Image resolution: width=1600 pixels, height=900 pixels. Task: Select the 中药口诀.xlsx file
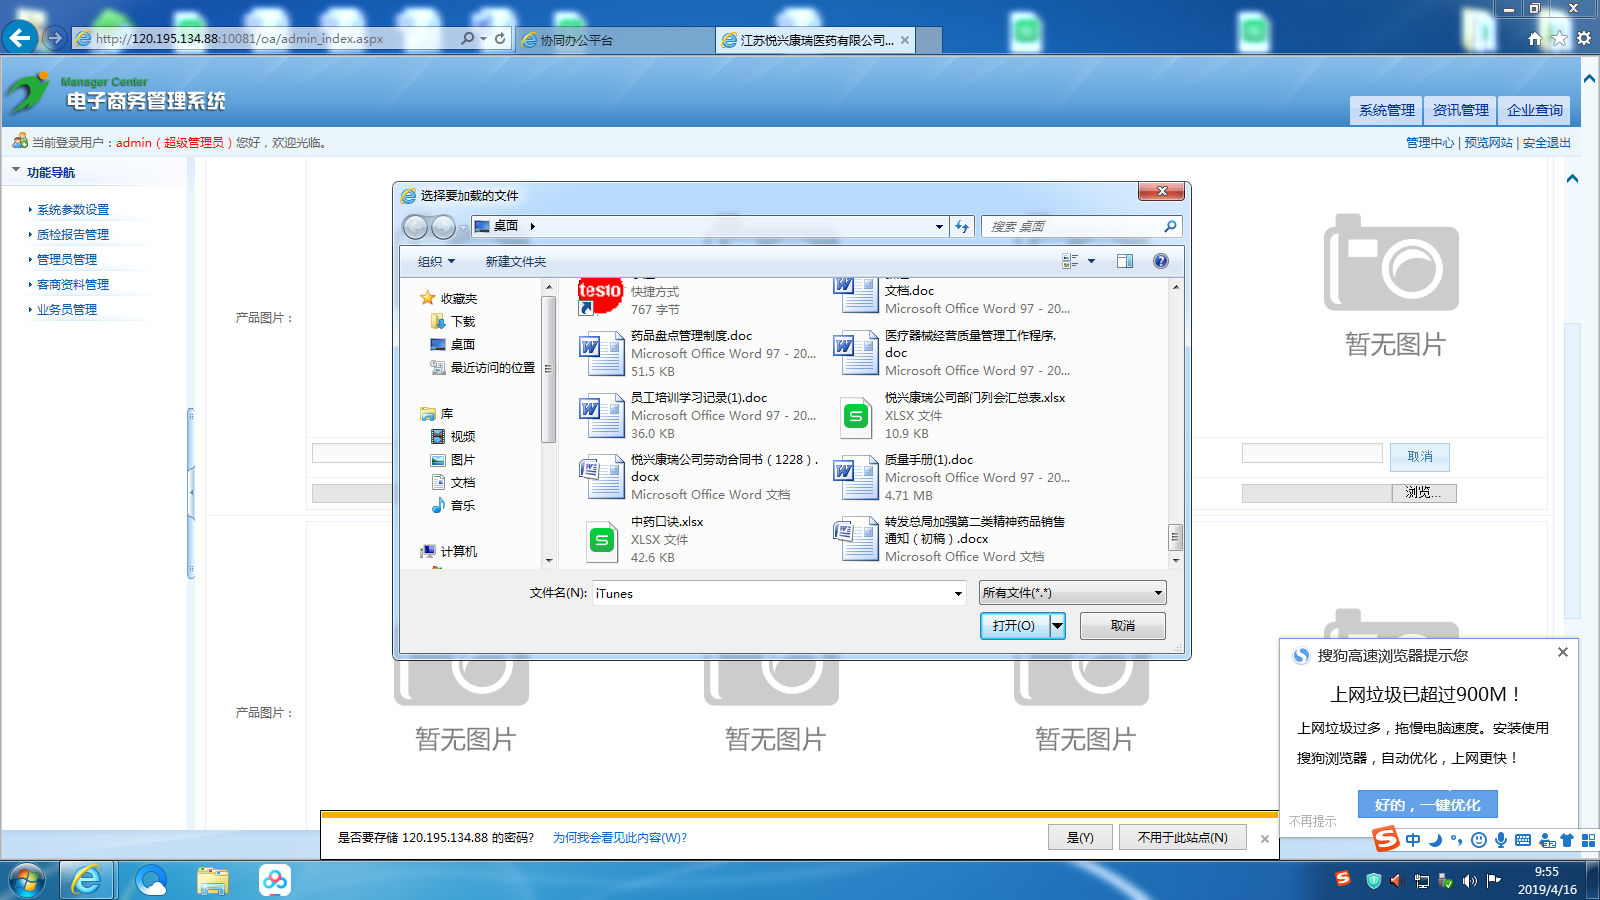(666, 522)
